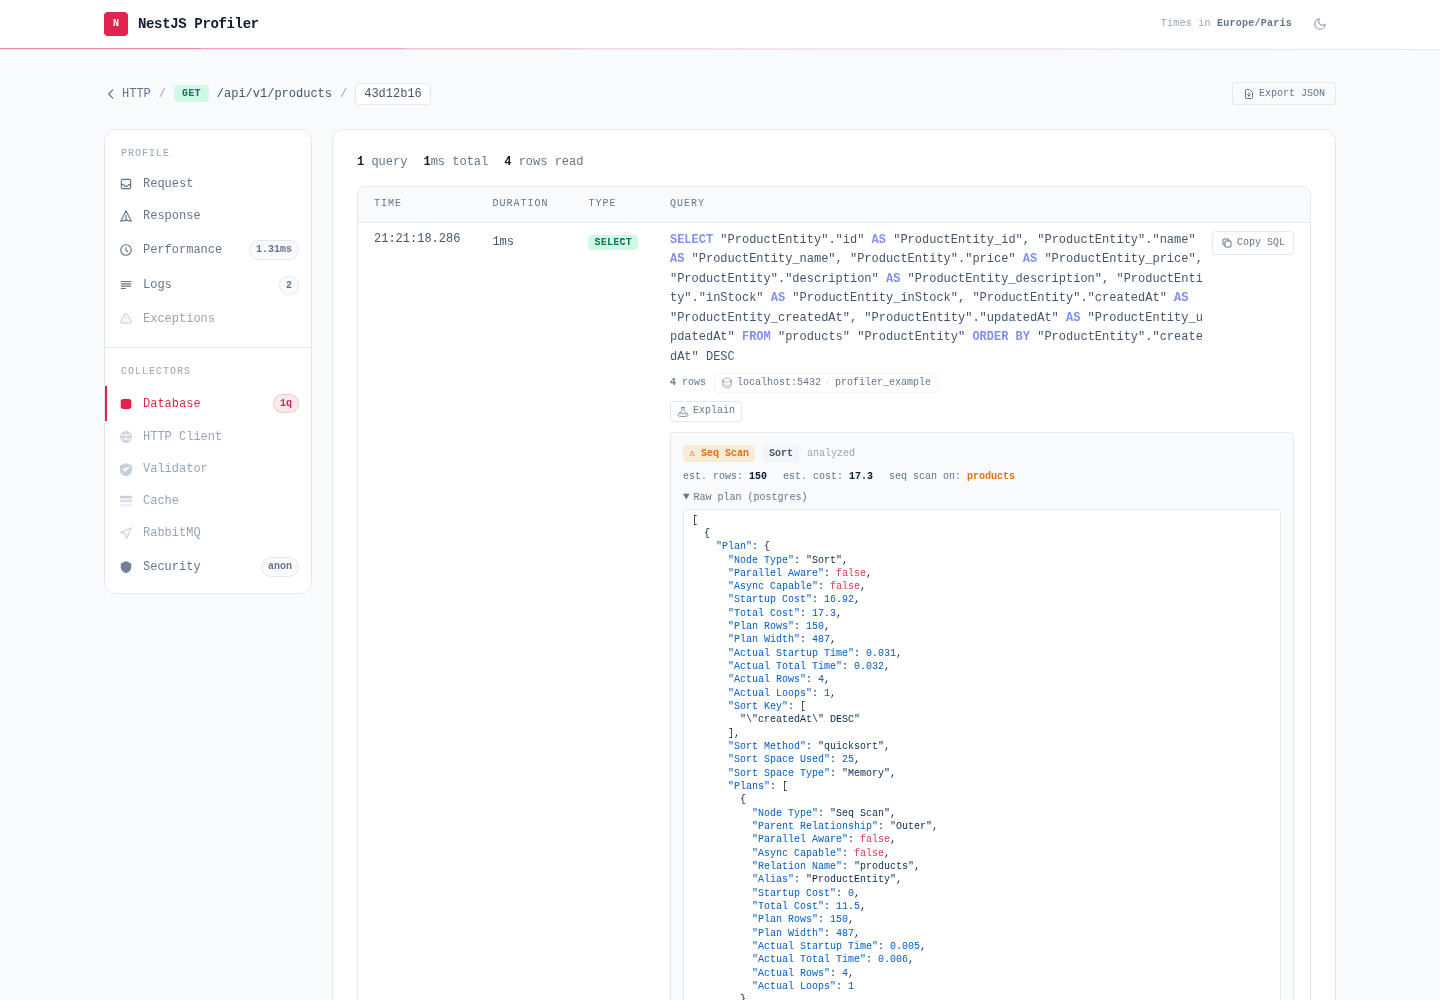Click the SELECT type badge
Viewport: 1440px width, 1000px height.
tap(613, 242)
